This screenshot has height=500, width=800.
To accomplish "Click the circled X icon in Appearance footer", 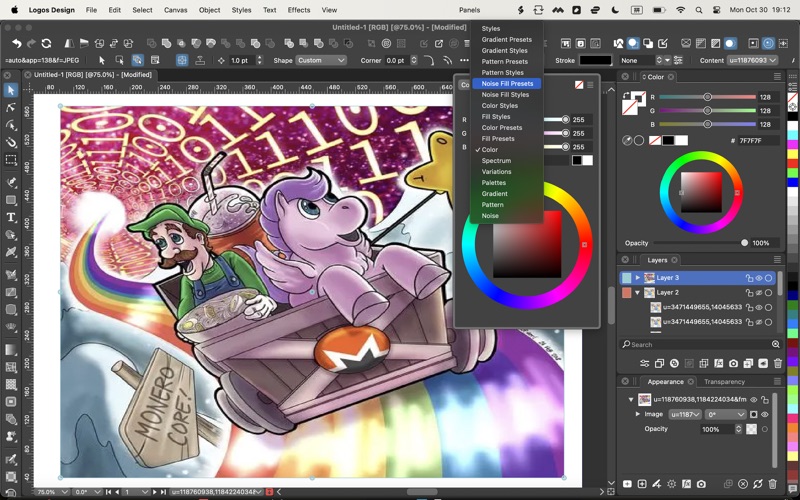I will (743, 484).
